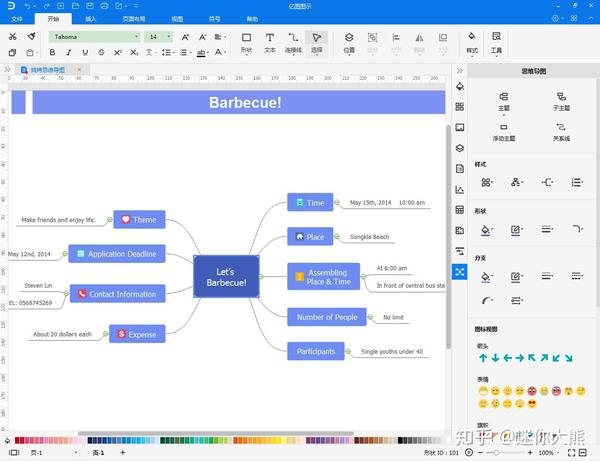Add a relationship line from the panel
Screen dimensions: 600x461
(x=561, y=132)
